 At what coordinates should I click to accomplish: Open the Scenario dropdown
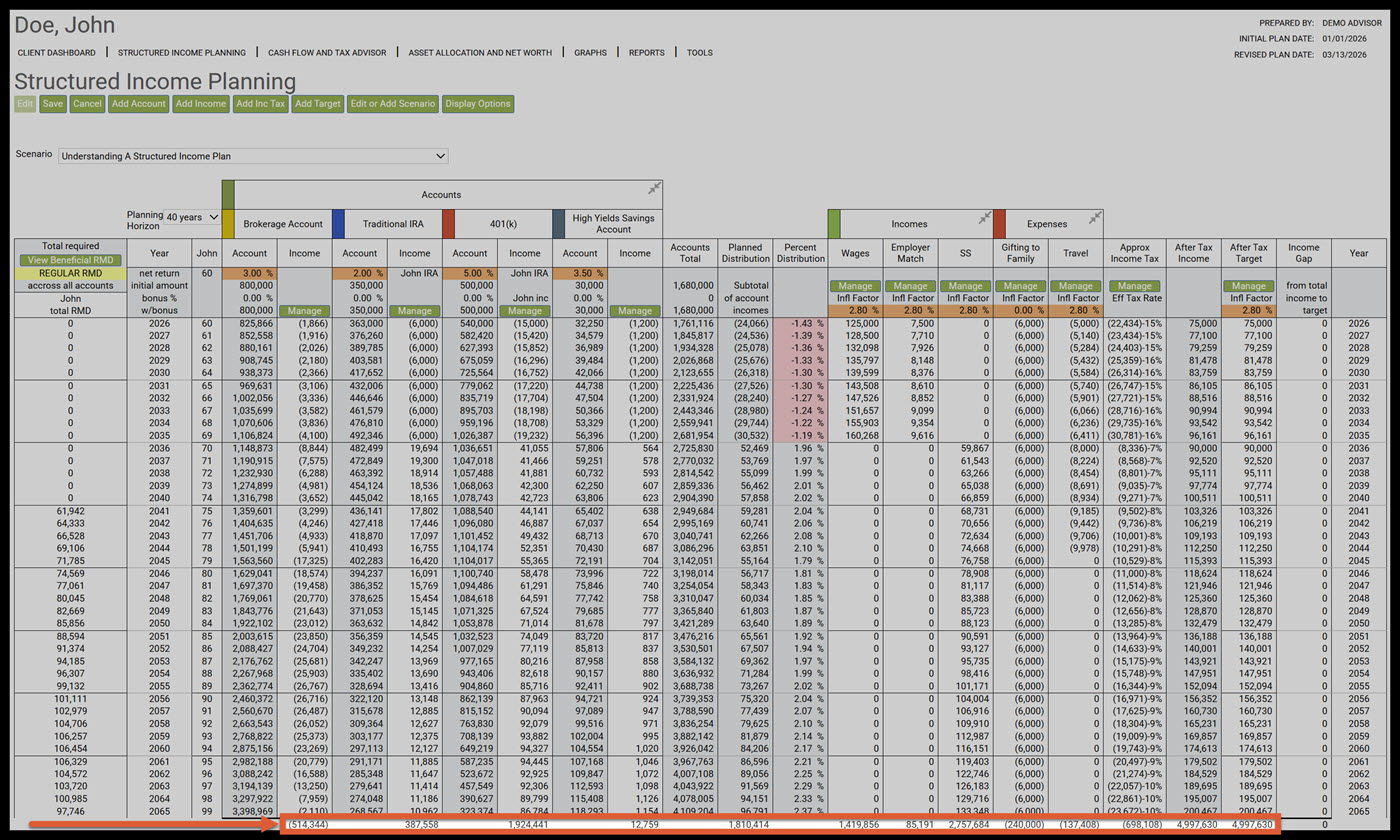coord(253,156)
